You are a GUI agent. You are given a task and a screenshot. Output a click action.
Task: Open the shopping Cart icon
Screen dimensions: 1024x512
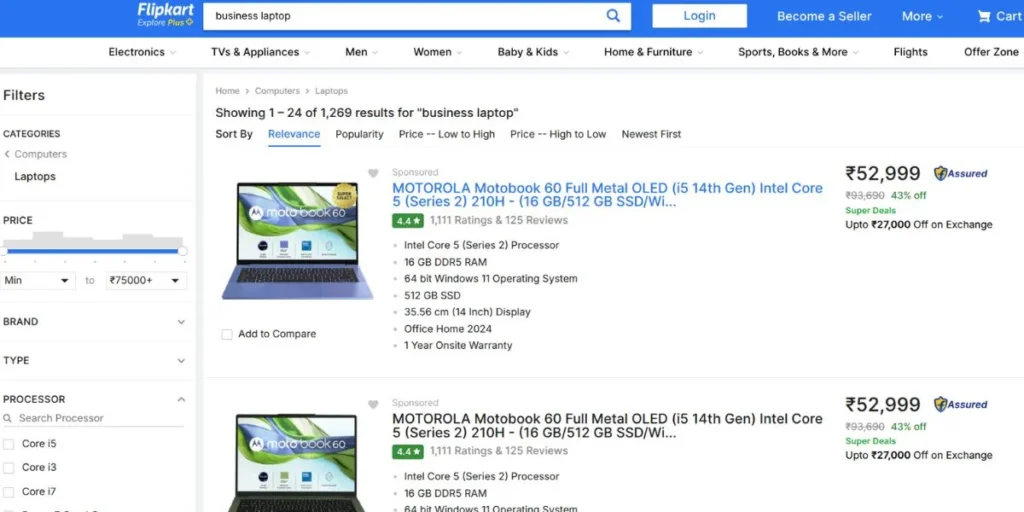click(986, 16)
